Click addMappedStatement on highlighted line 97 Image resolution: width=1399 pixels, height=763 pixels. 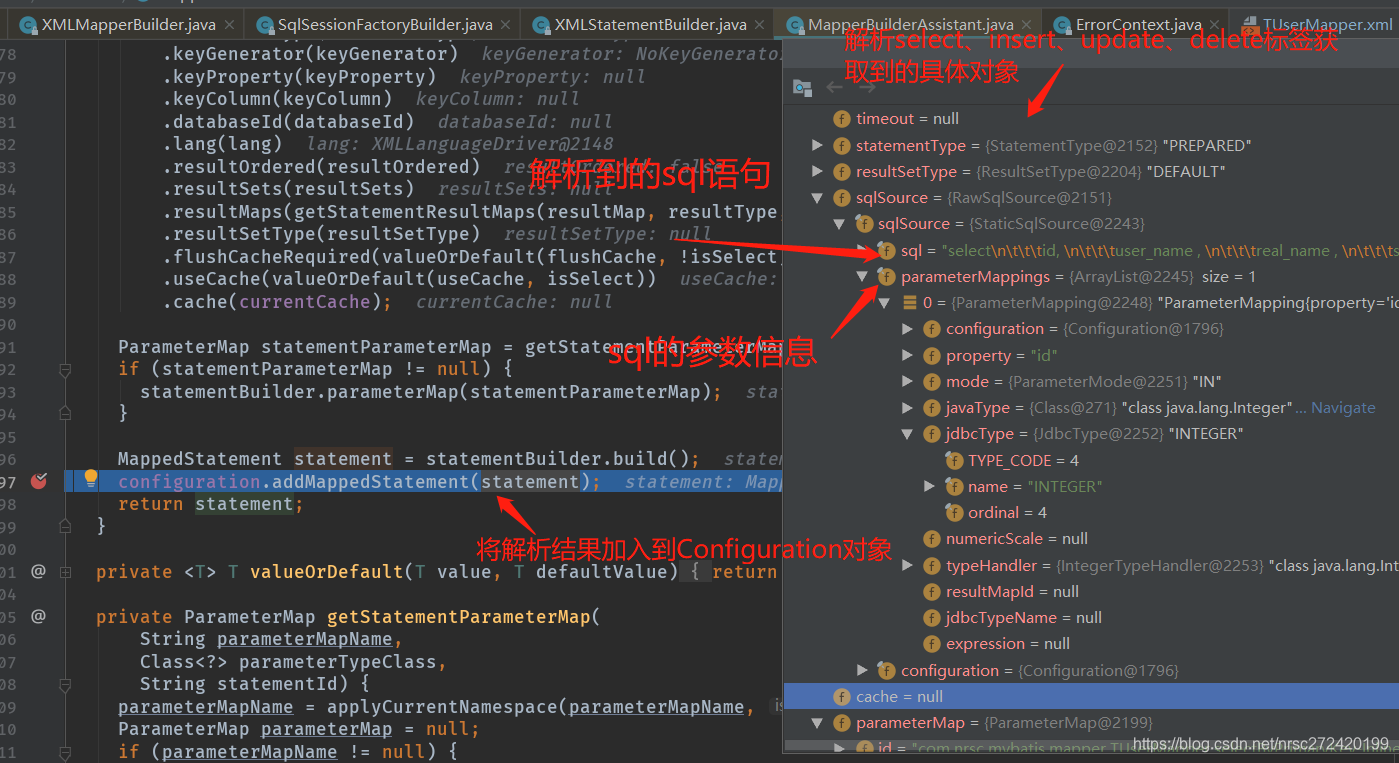371,481
